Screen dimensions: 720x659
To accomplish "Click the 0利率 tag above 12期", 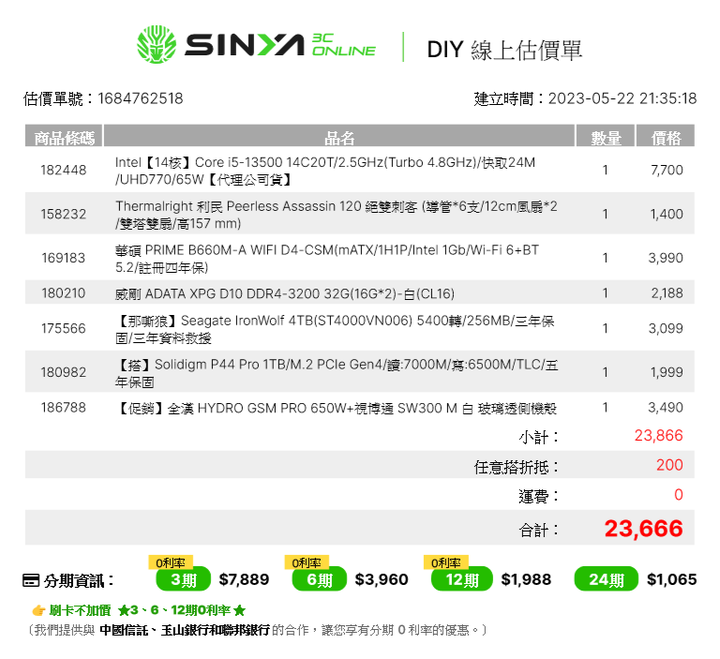I will click(446, 562).
